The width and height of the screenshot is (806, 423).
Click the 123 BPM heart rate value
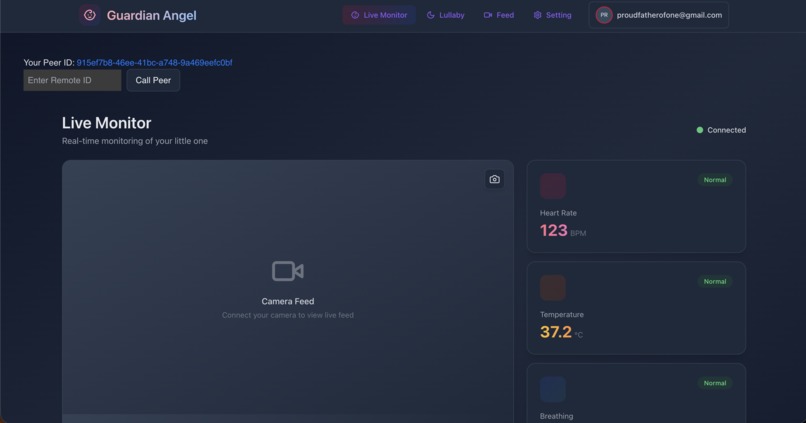coord(563,231)
